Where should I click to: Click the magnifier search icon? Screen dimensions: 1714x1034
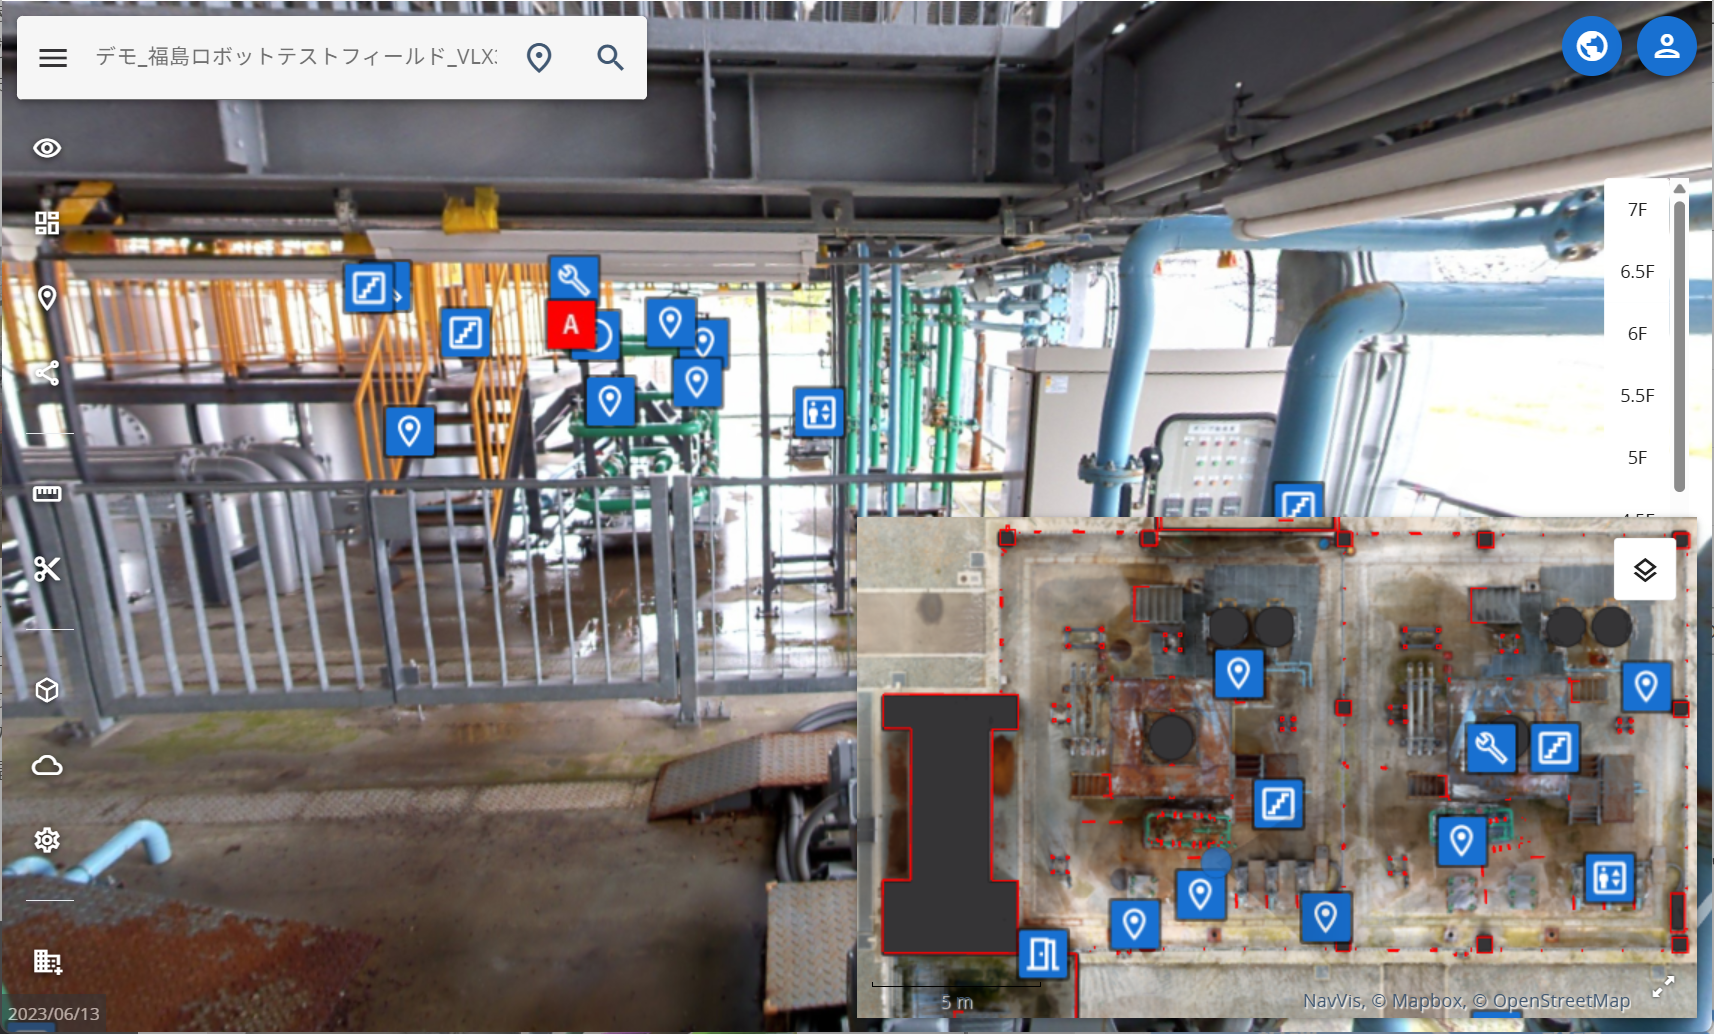click(610, 58)
